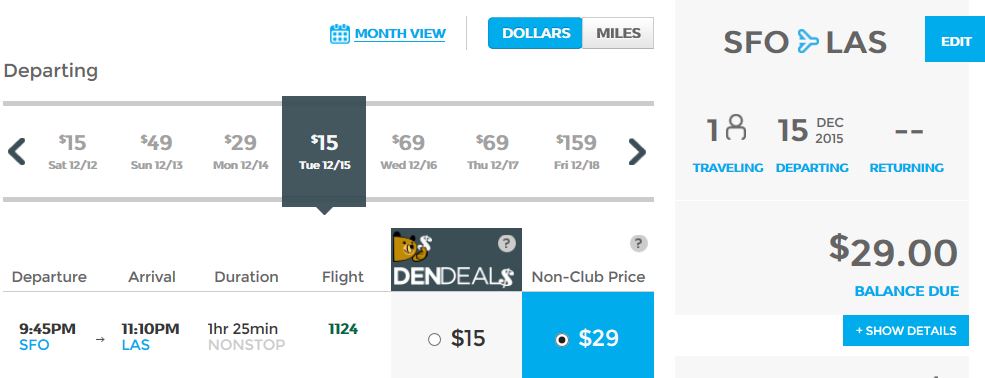Click the SFO departure airport link
This screenshot has width=985, height=378.
click(x=34, y=345)
